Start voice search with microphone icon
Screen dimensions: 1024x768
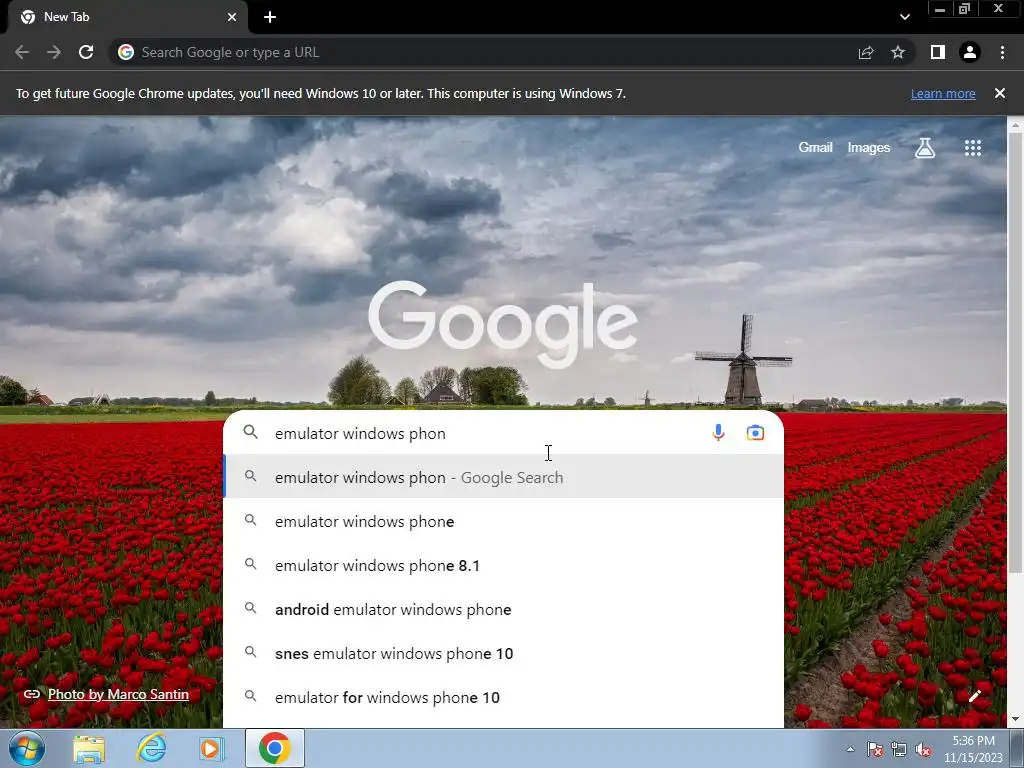[x=718, y=432]
